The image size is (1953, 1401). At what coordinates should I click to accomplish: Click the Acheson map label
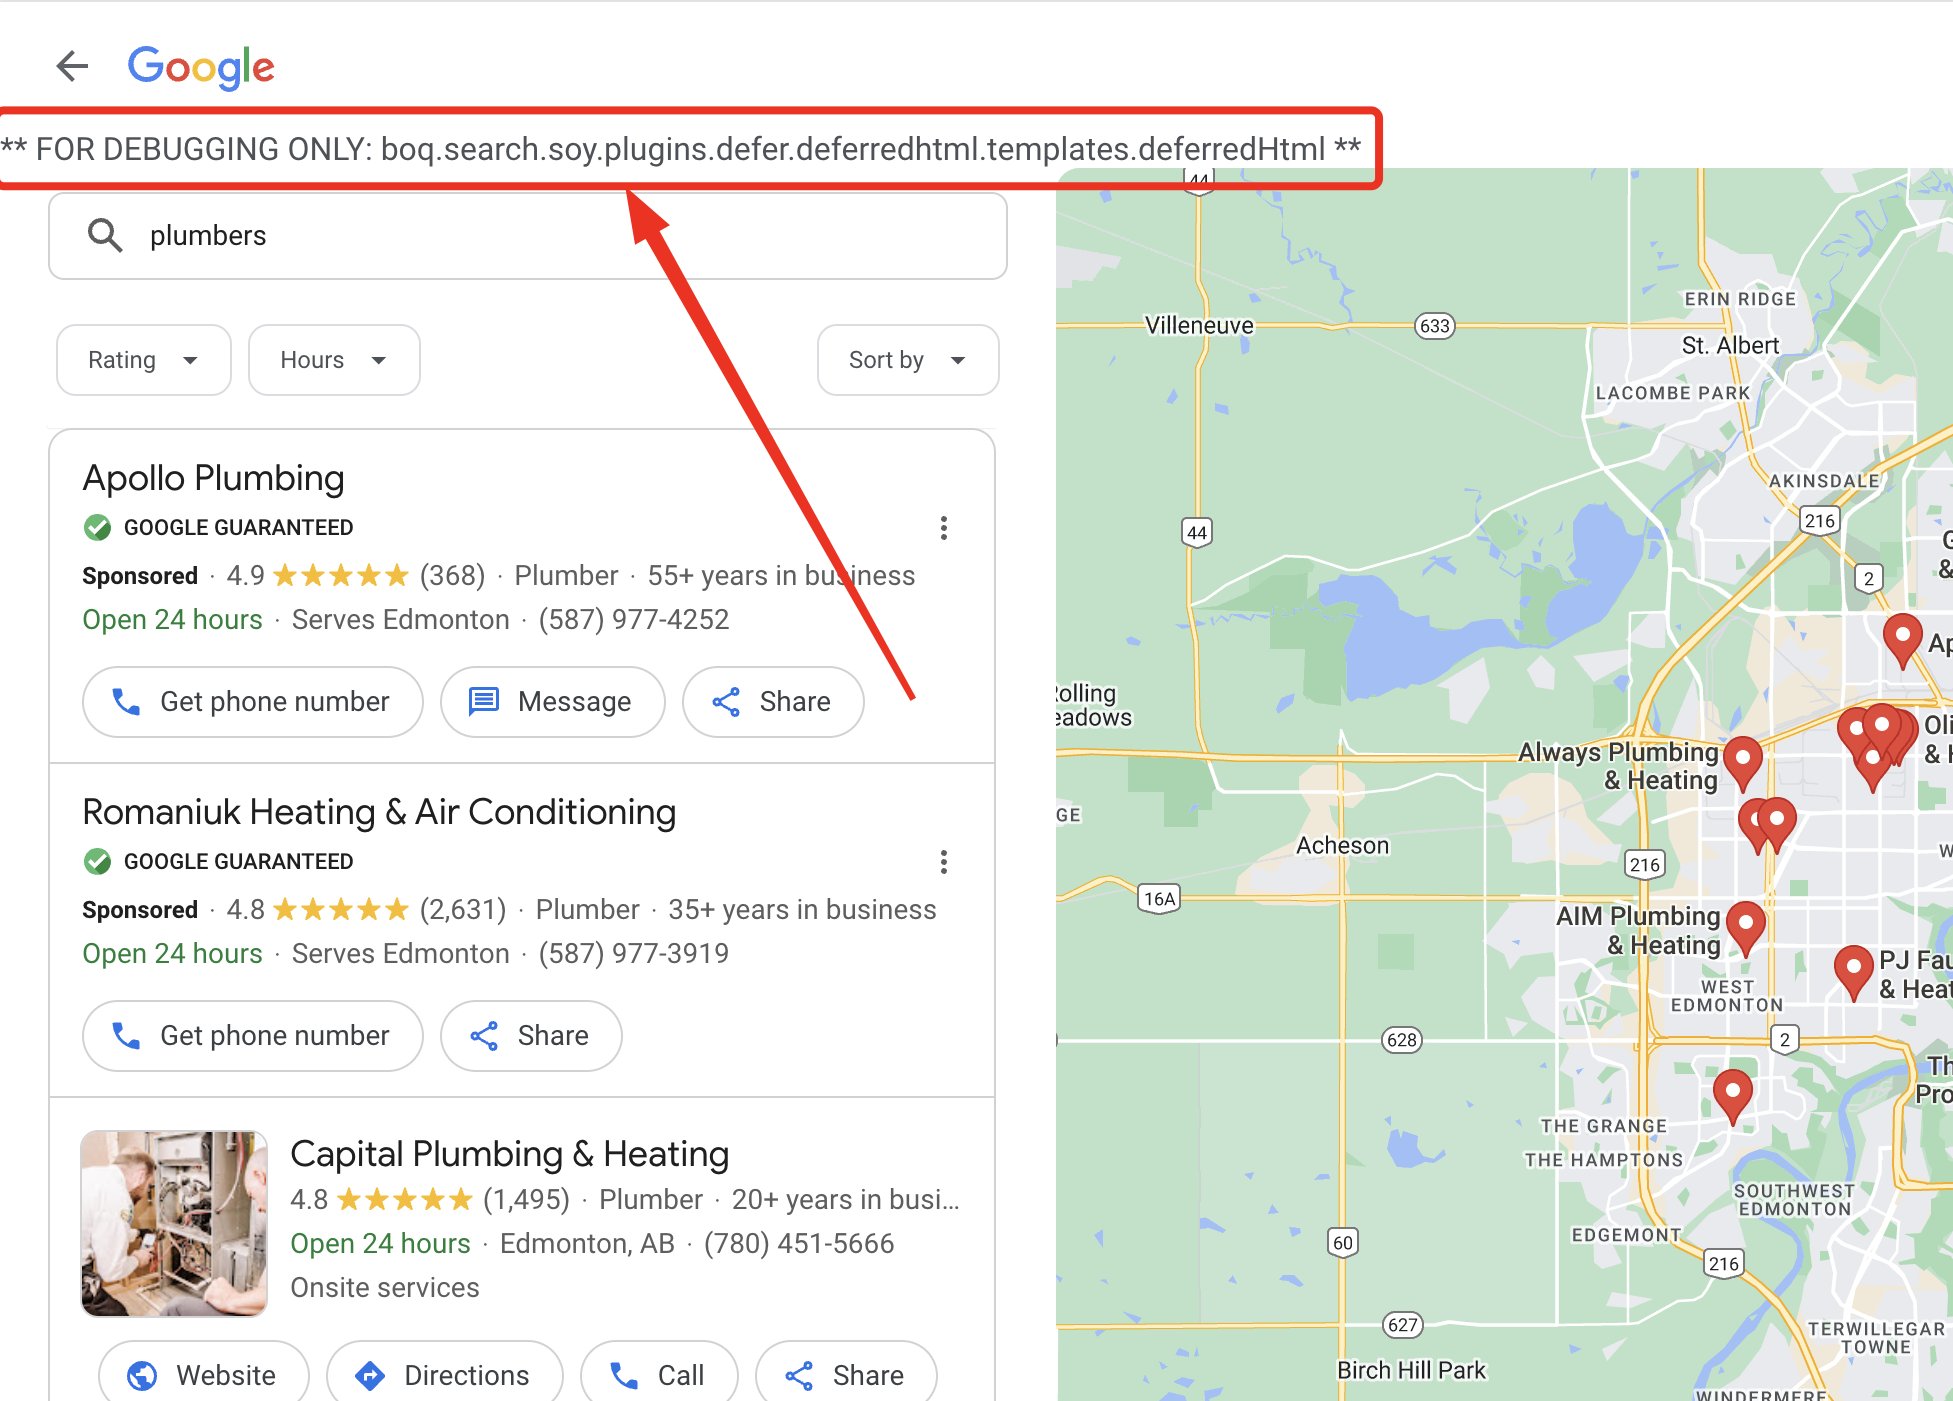pos(1342,845)
